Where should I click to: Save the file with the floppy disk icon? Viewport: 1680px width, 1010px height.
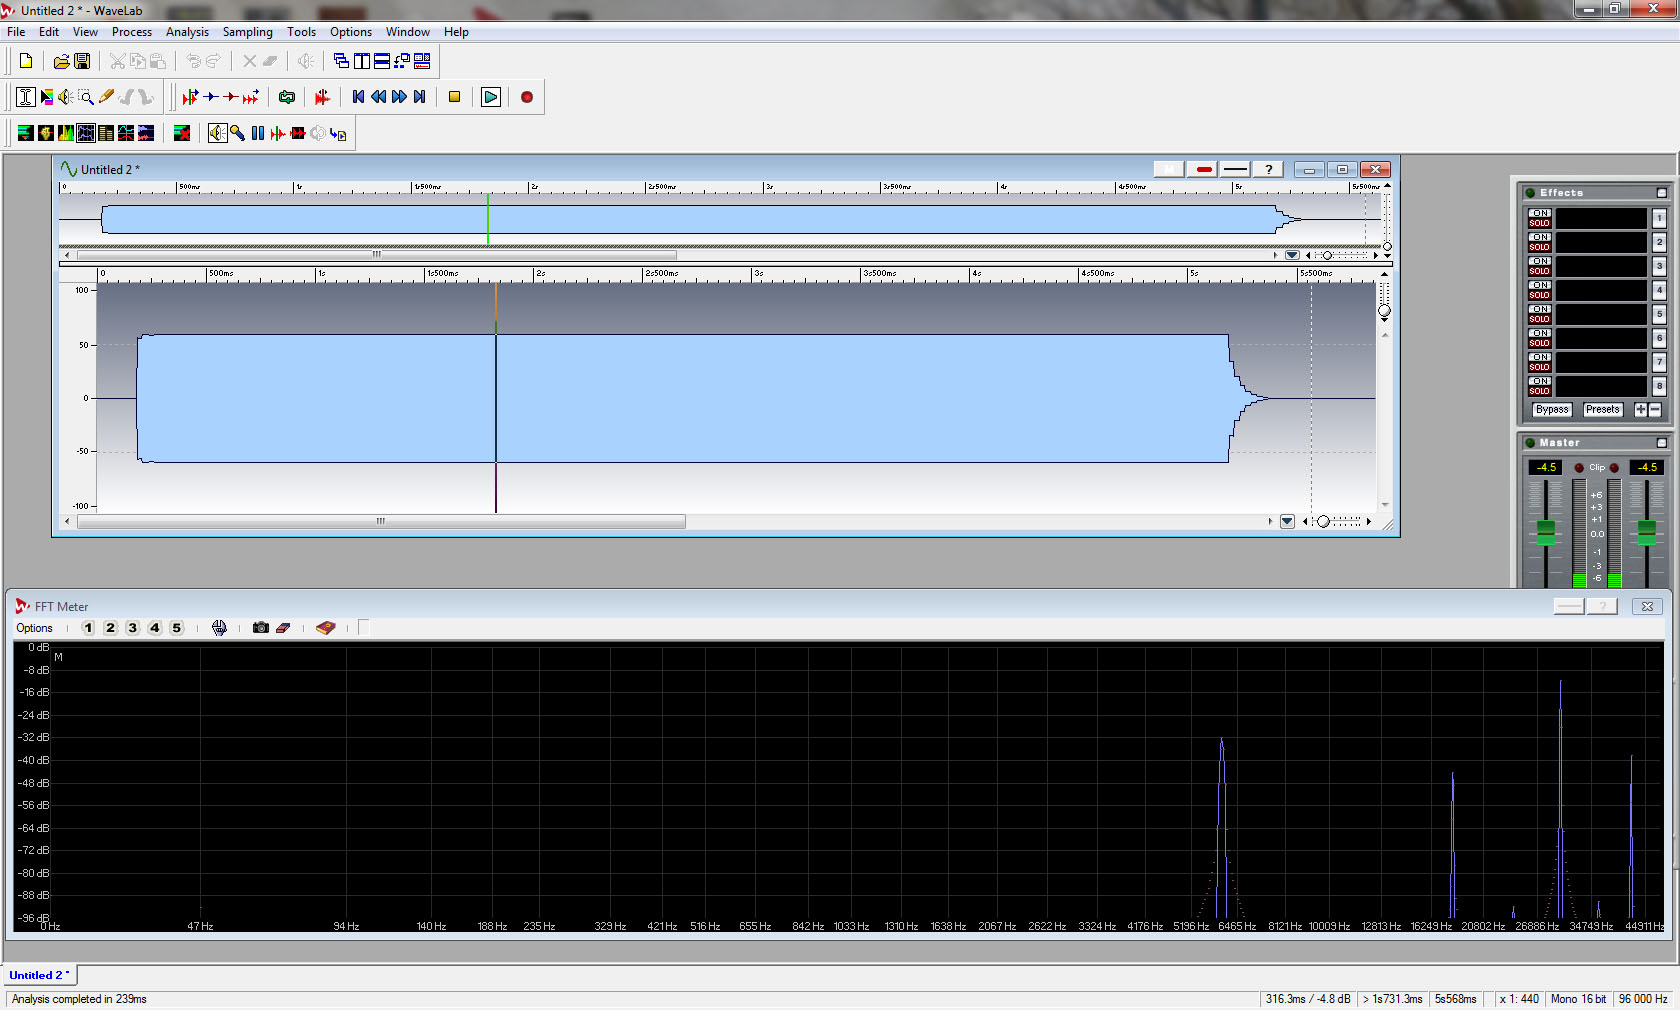point(82,61)
